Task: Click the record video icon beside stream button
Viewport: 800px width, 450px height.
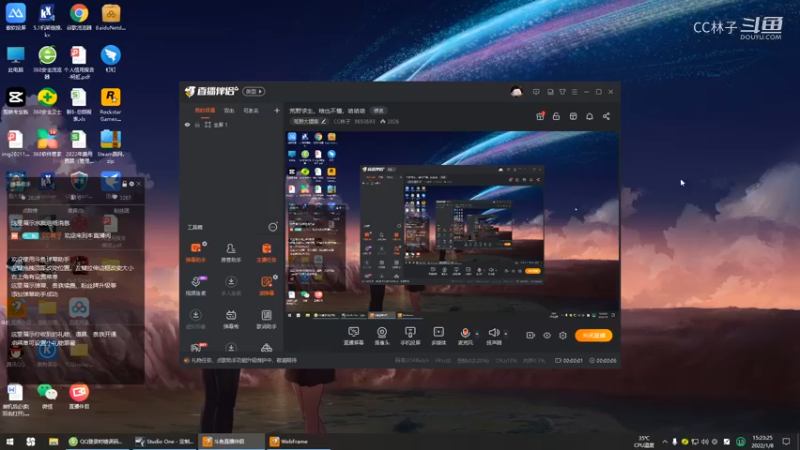Action: point(531,335)
